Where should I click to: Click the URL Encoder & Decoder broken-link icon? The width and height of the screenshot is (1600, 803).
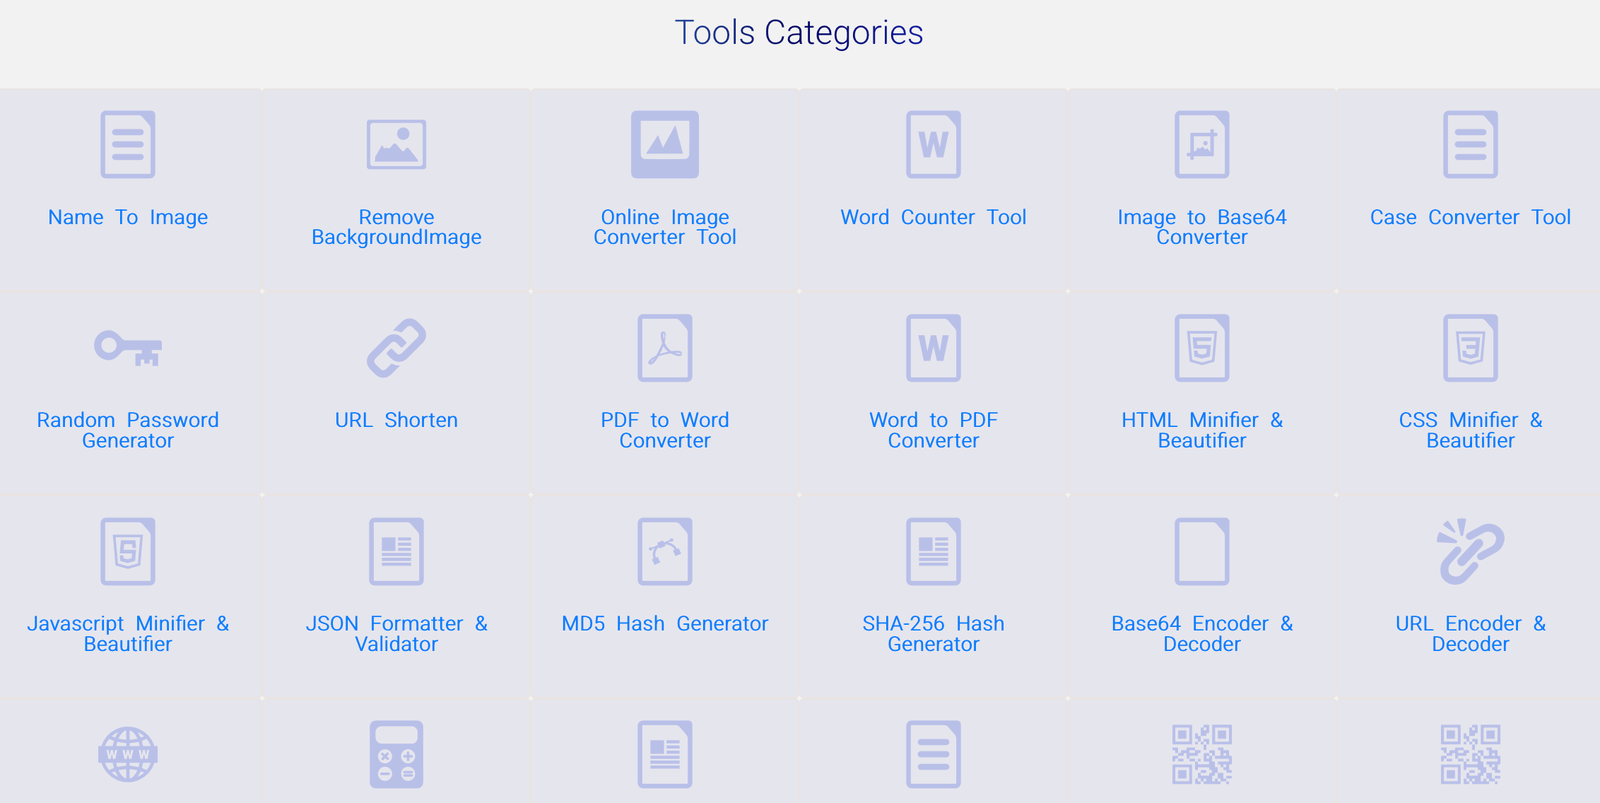coord(1470,551)
